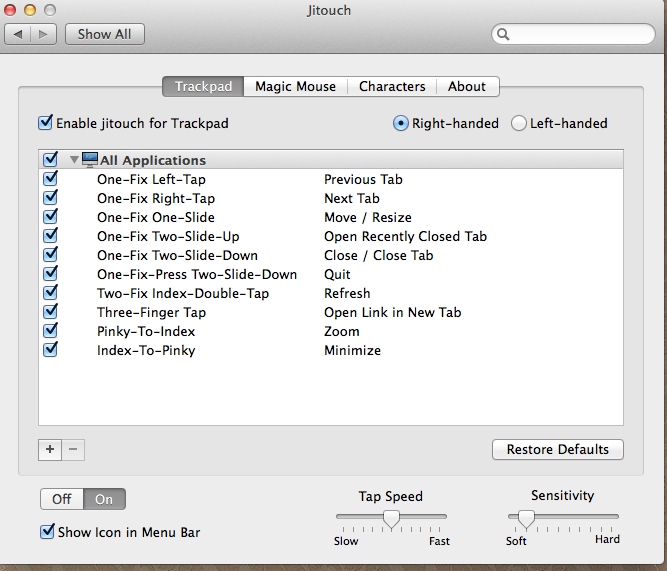Uncheck Show Icon in Menu Bar
Screen dimensions: 667x571
pos(47,531)
